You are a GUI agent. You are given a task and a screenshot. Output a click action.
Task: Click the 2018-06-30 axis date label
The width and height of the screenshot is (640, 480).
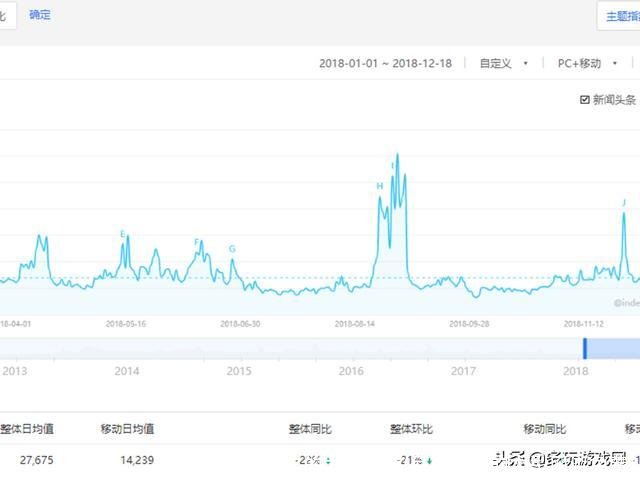240,324
